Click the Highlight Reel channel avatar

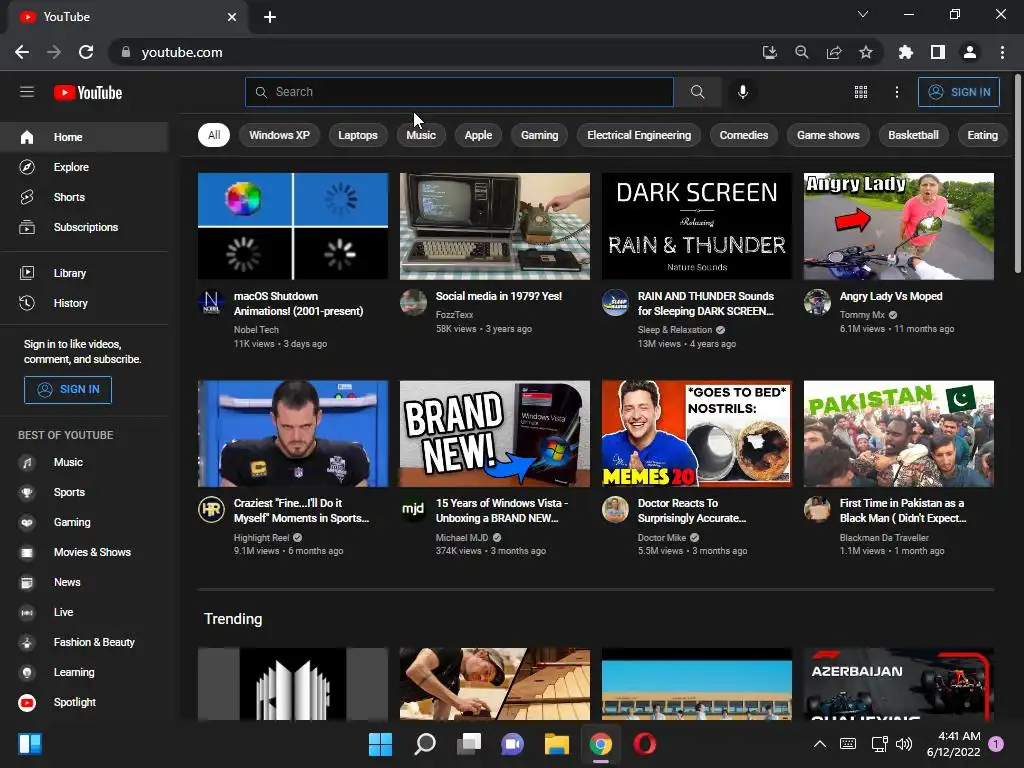211,509
